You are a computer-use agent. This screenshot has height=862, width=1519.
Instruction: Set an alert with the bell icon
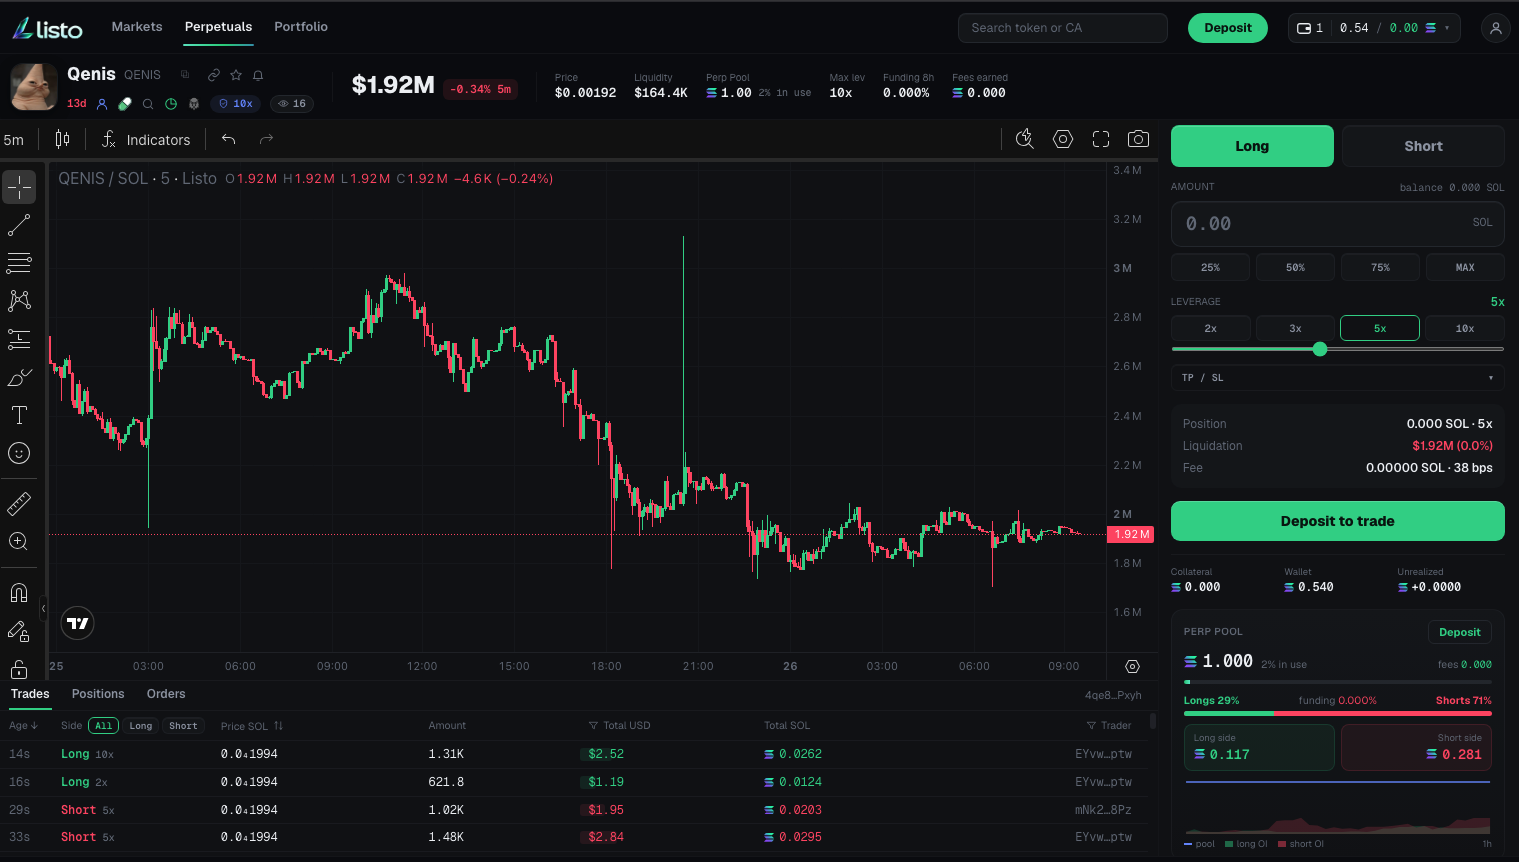[x=258, y=75]
